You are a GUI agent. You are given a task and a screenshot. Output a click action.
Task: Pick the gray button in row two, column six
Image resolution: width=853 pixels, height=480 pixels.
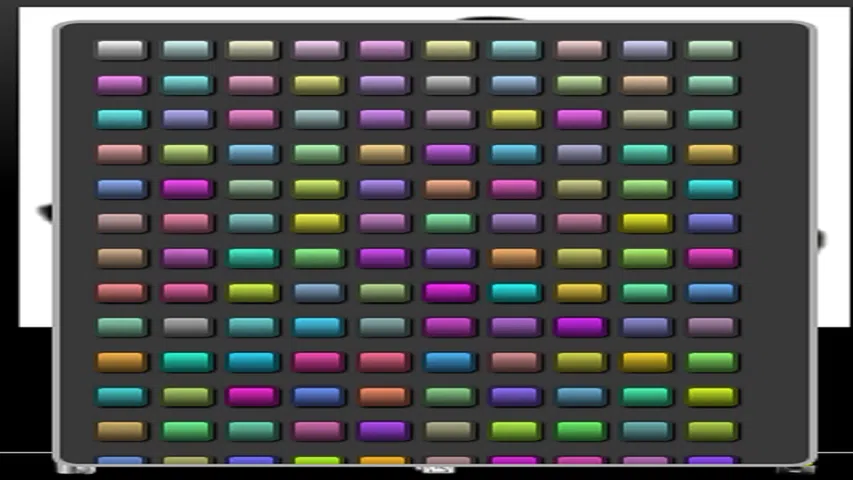tap(449, 85)
